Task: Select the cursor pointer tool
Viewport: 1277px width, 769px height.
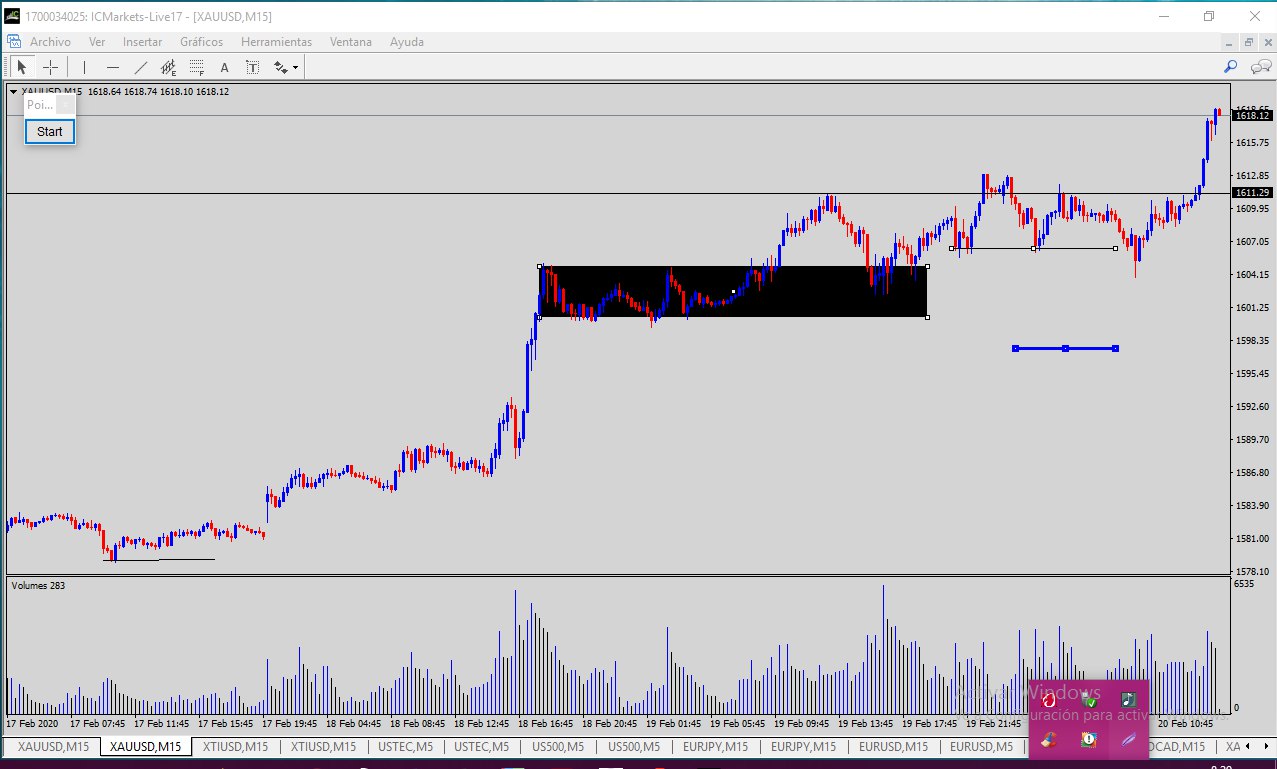Action: [22, 67]
